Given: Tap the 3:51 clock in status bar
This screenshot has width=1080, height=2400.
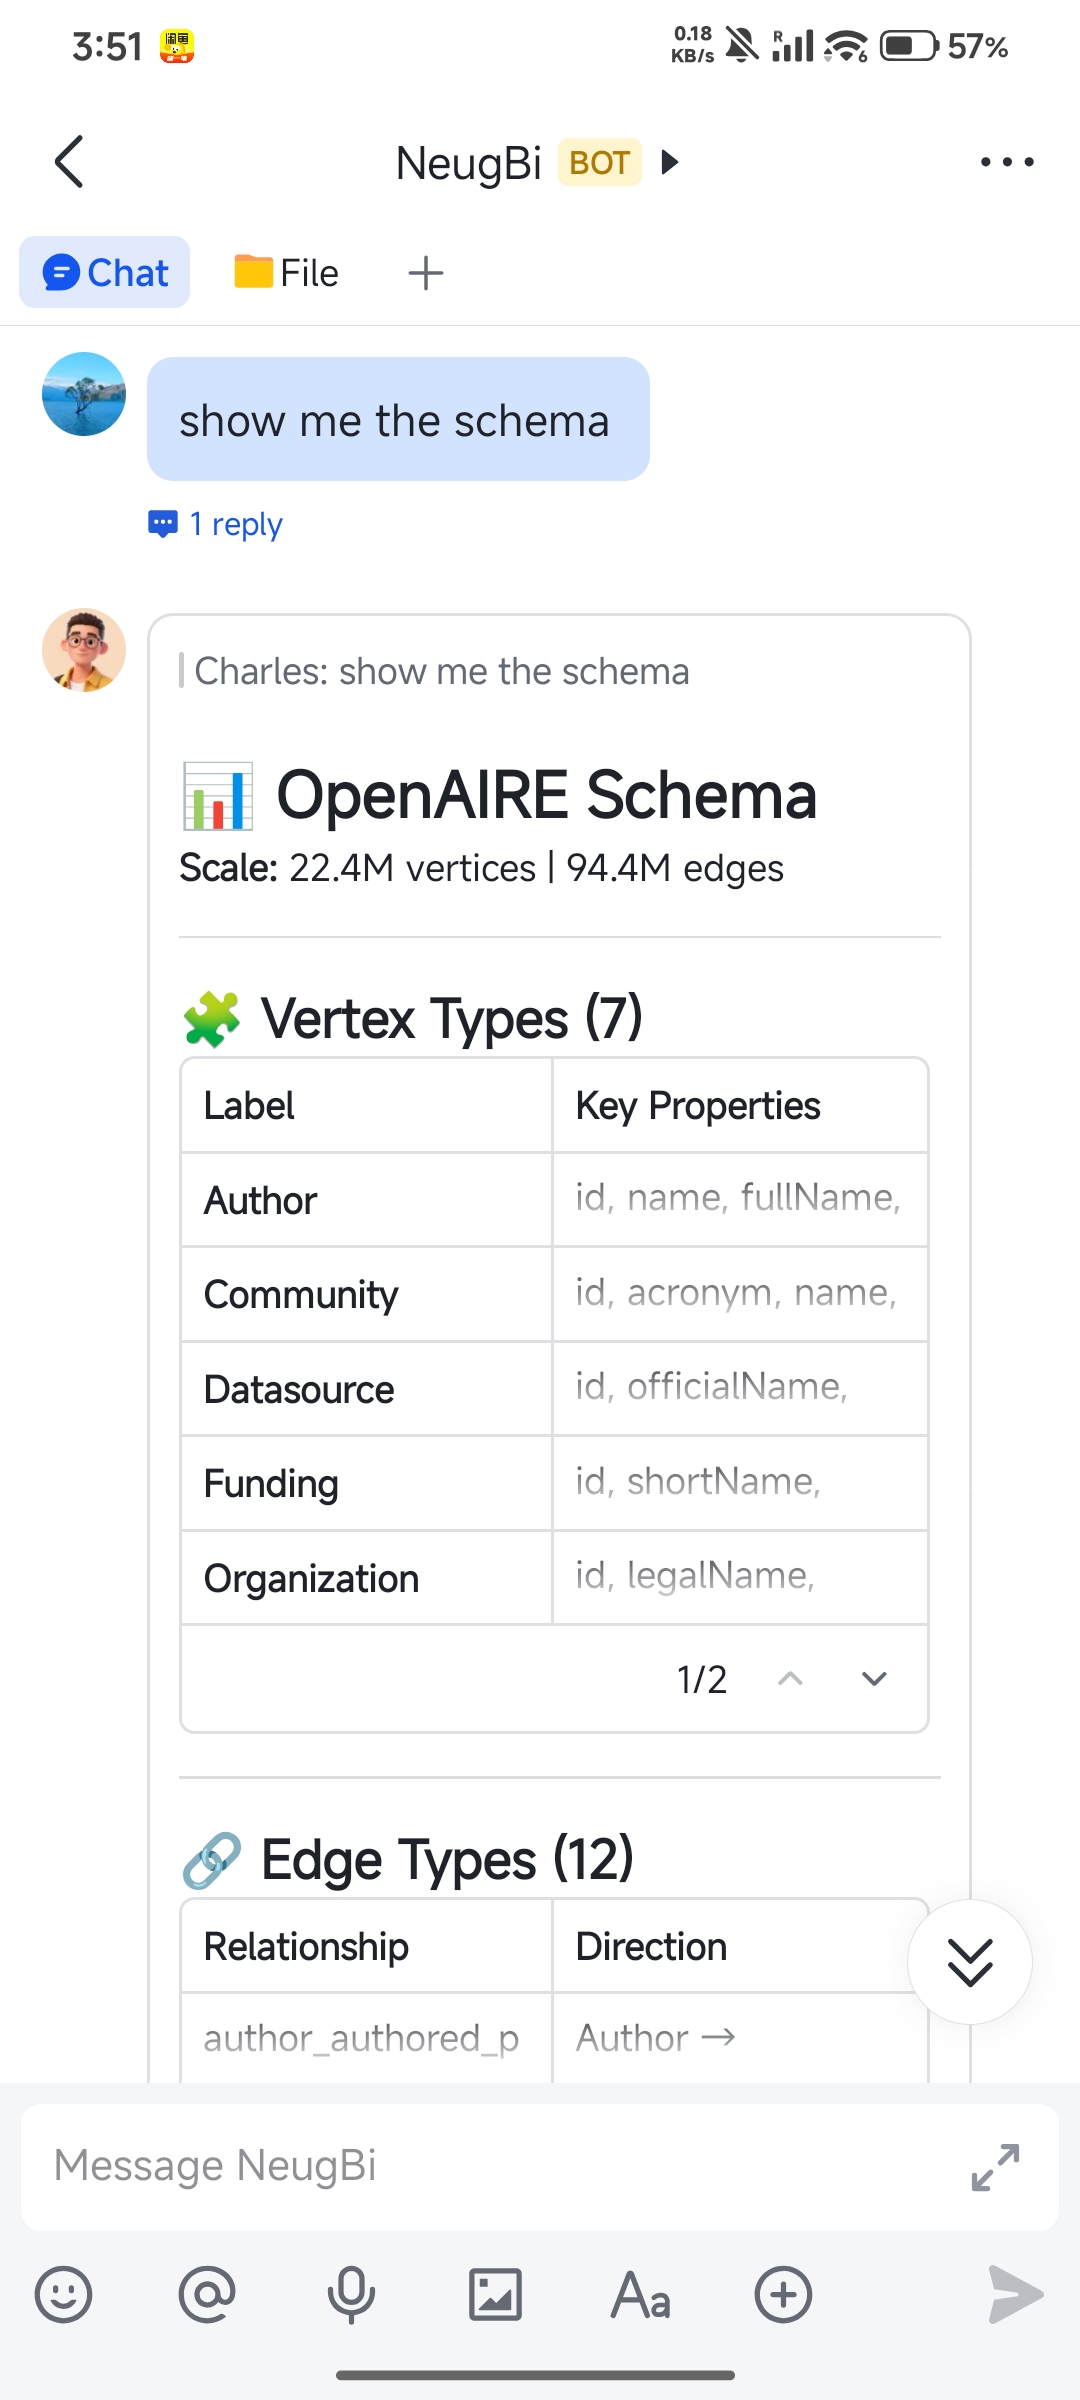Looking at the screenshot, I should point(108,46).
